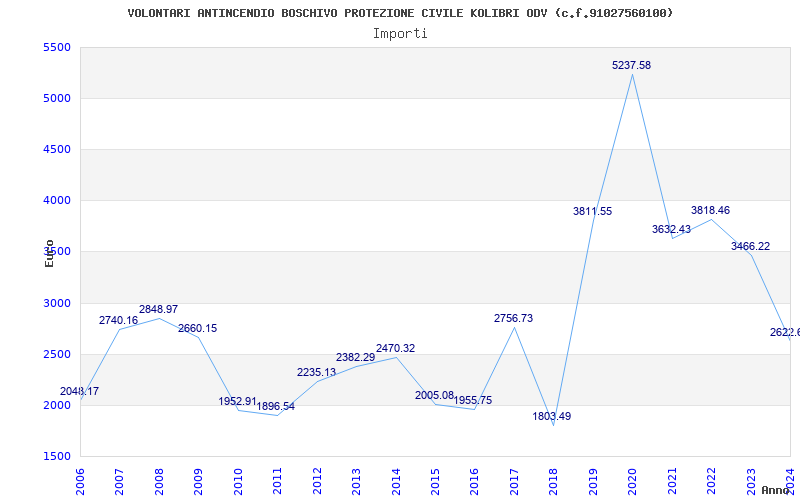Click the 1955.75 data label
The image size is (800, 500).
pos(473,401)
